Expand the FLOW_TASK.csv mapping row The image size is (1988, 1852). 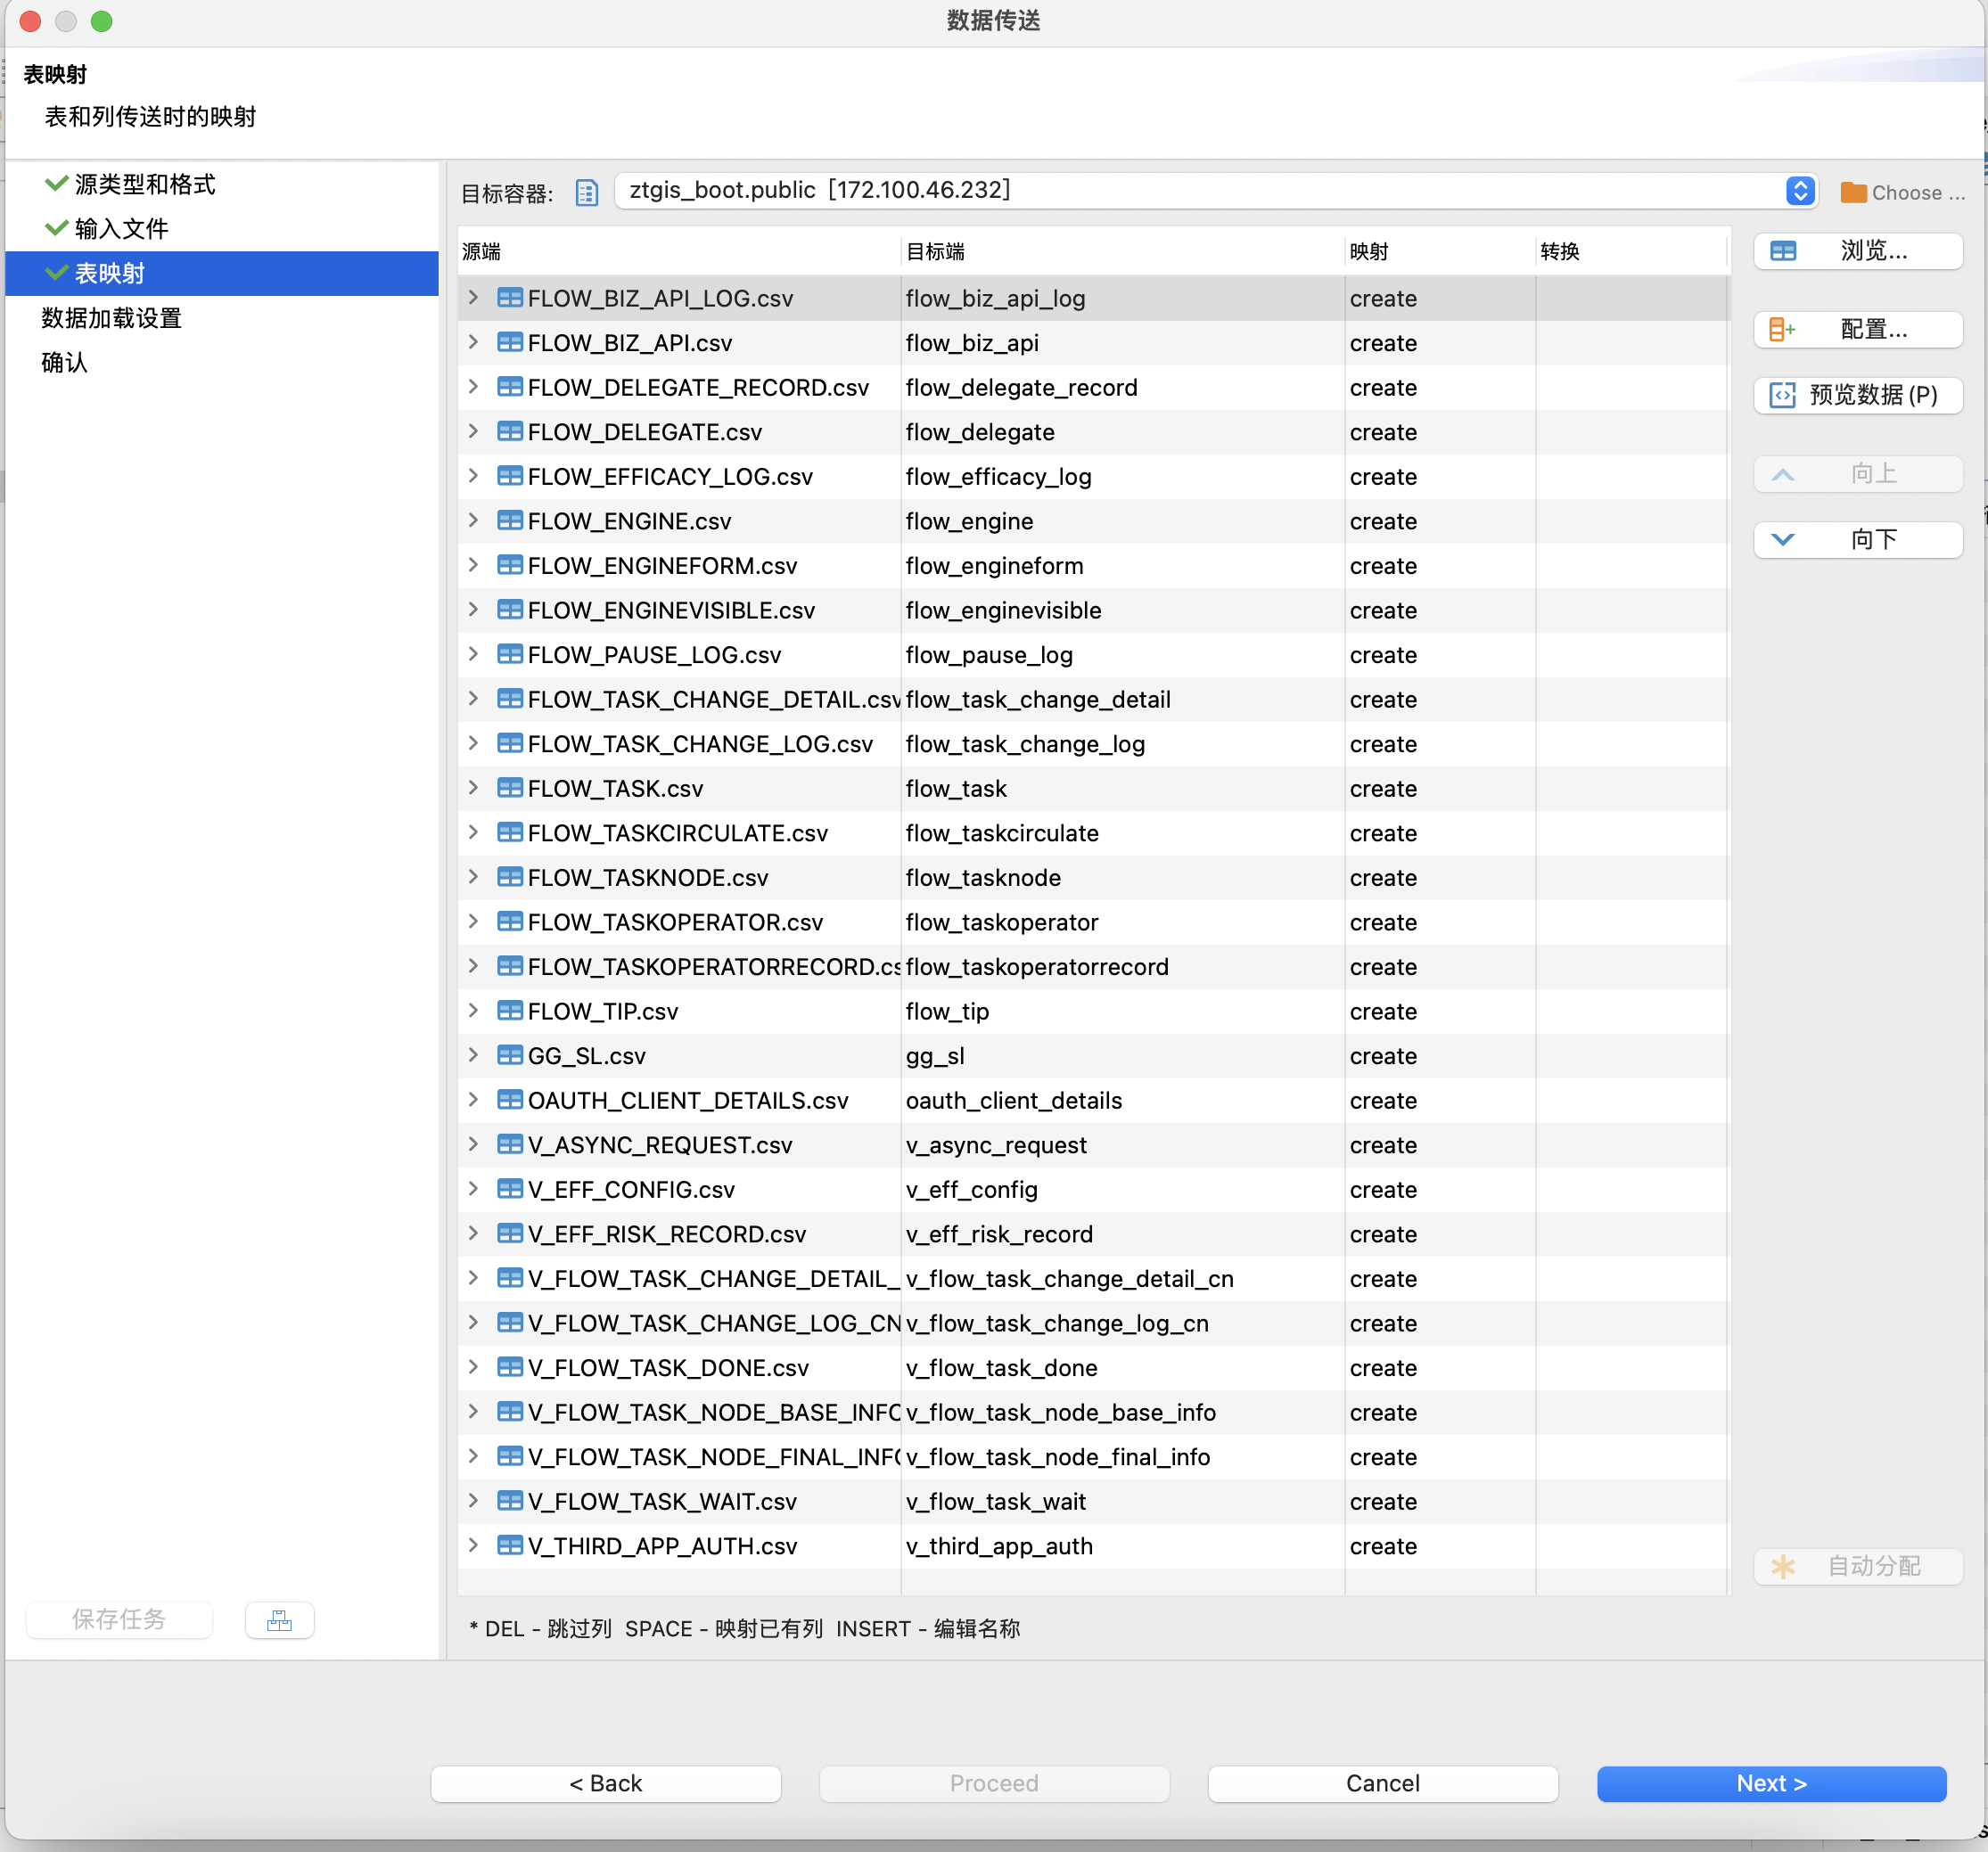(473, 788)
